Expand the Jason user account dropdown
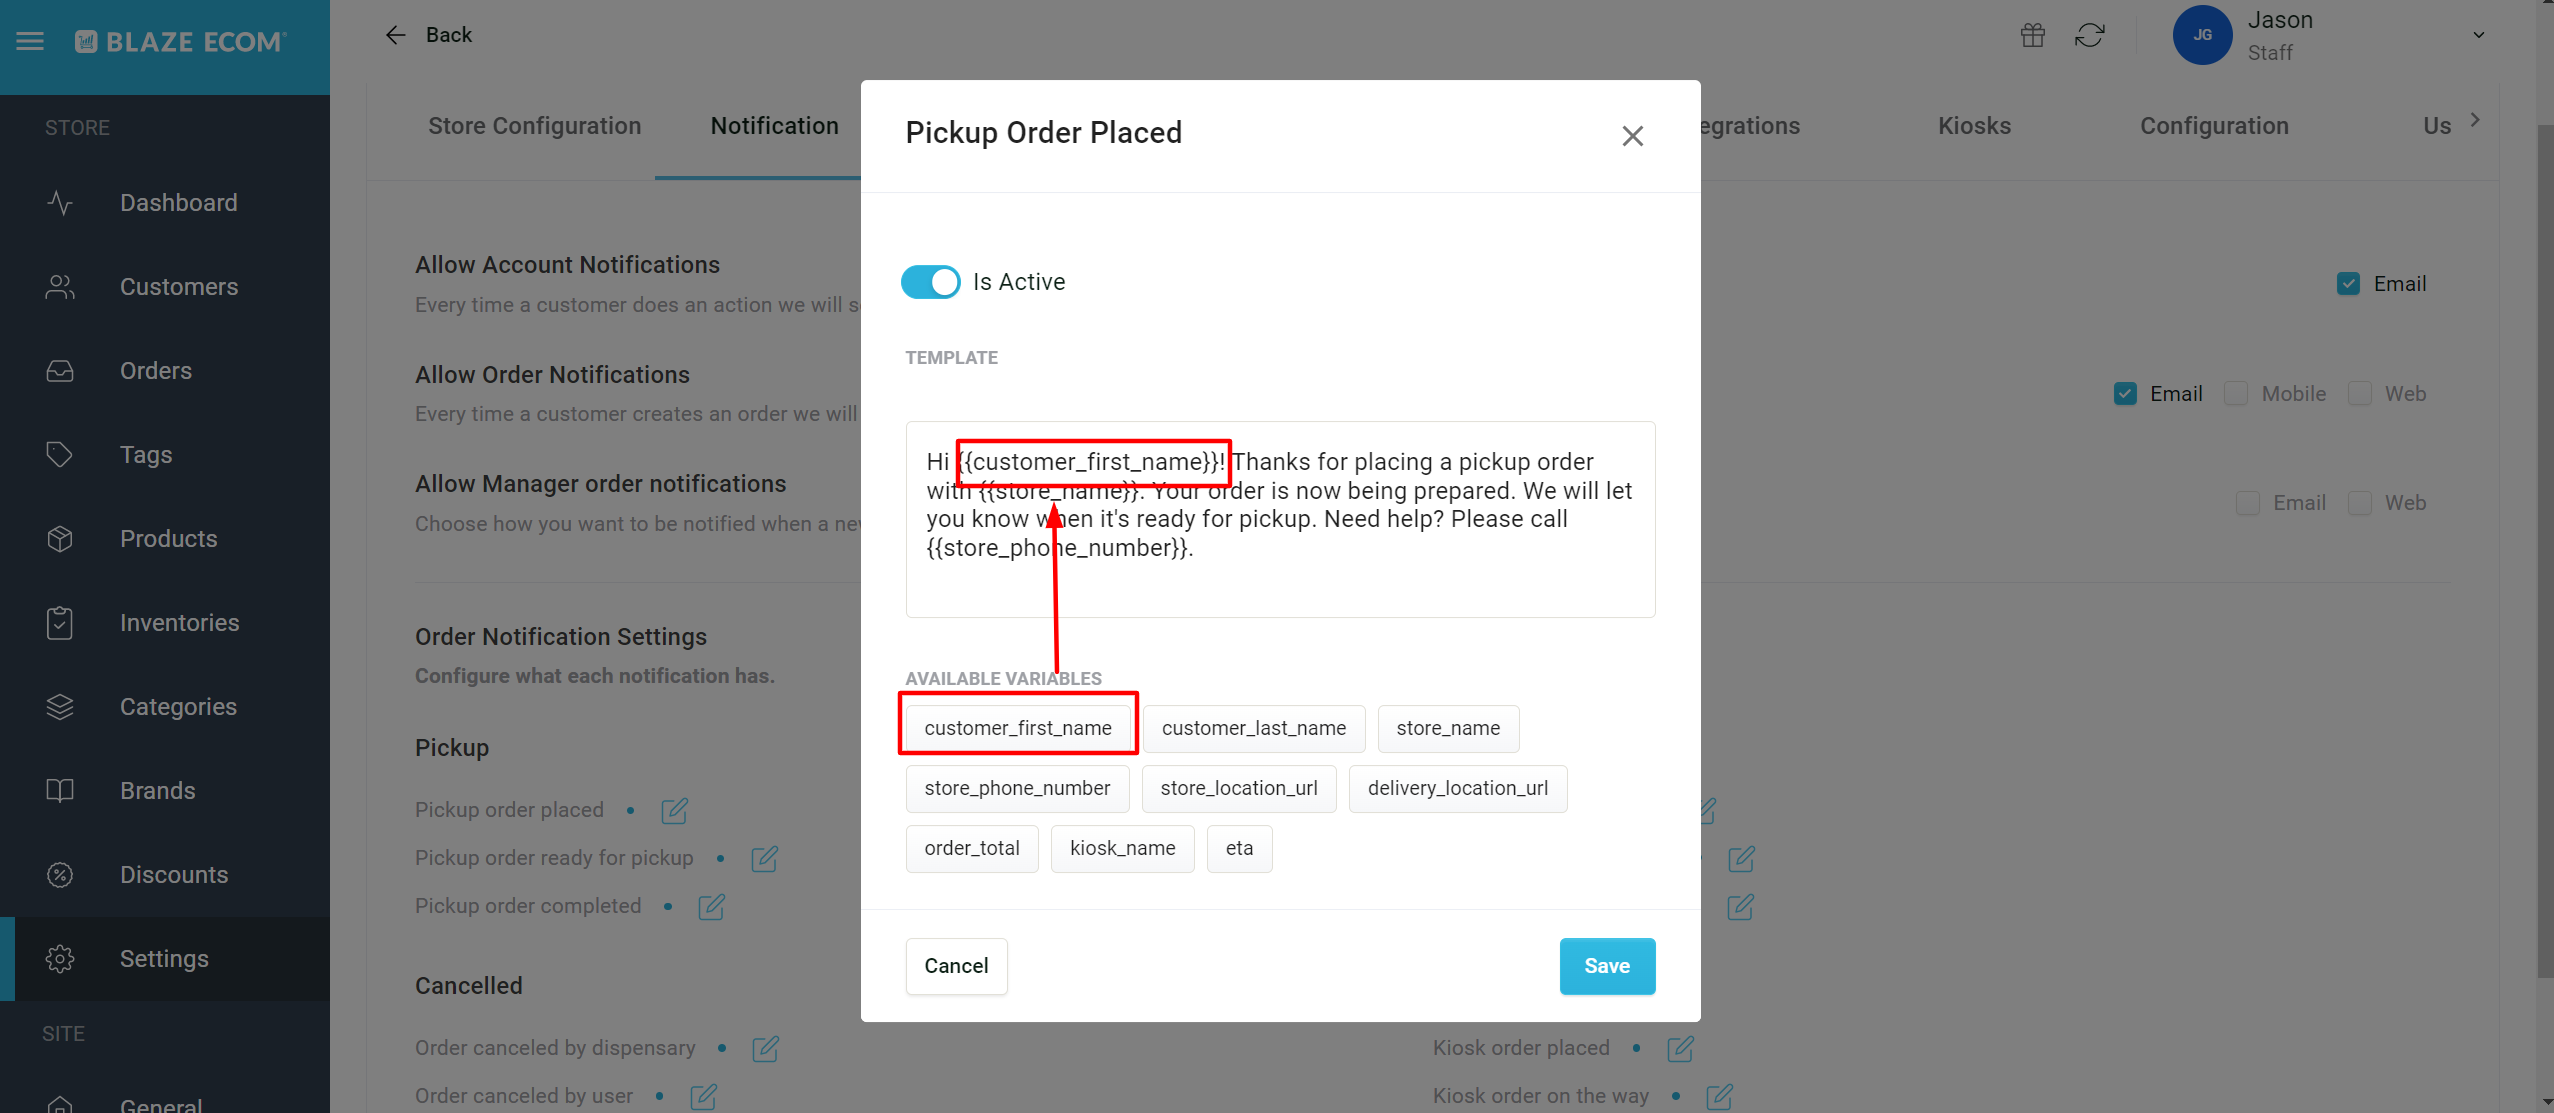2554x1113 pixels. pyautogui.click(x=2478, y=35)
